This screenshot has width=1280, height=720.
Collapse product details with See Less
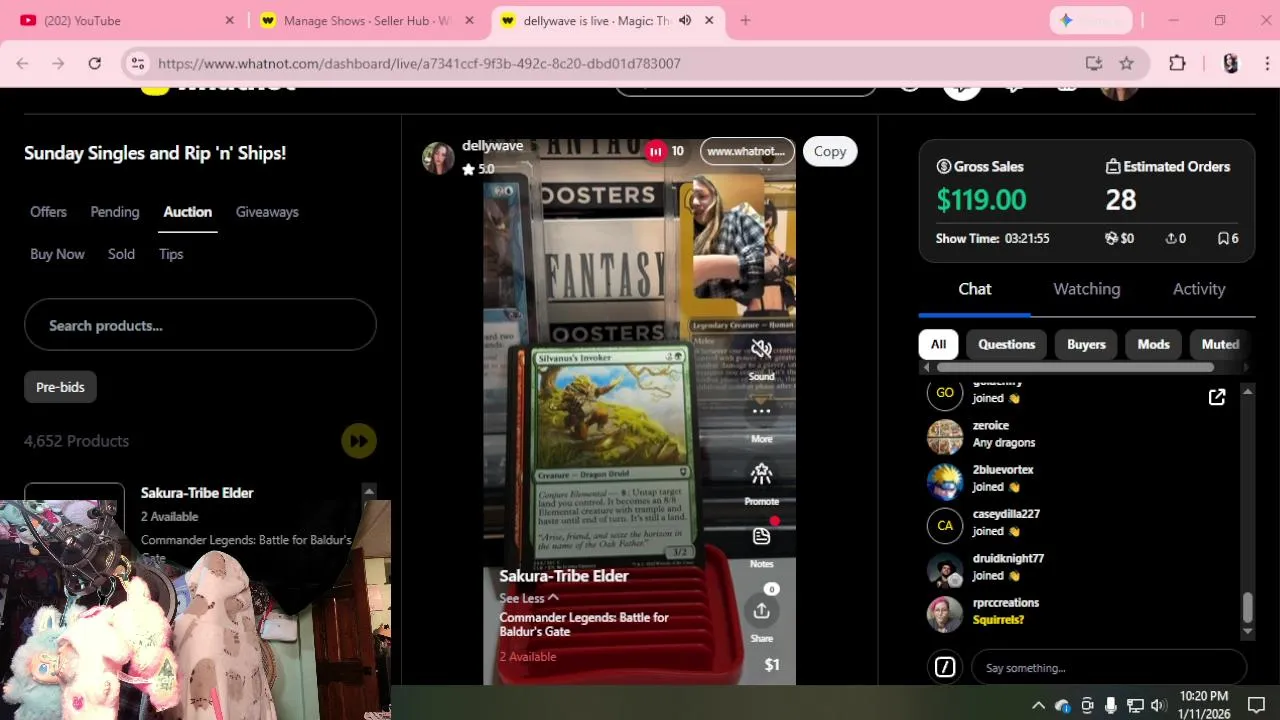click(x=529, y=598)
